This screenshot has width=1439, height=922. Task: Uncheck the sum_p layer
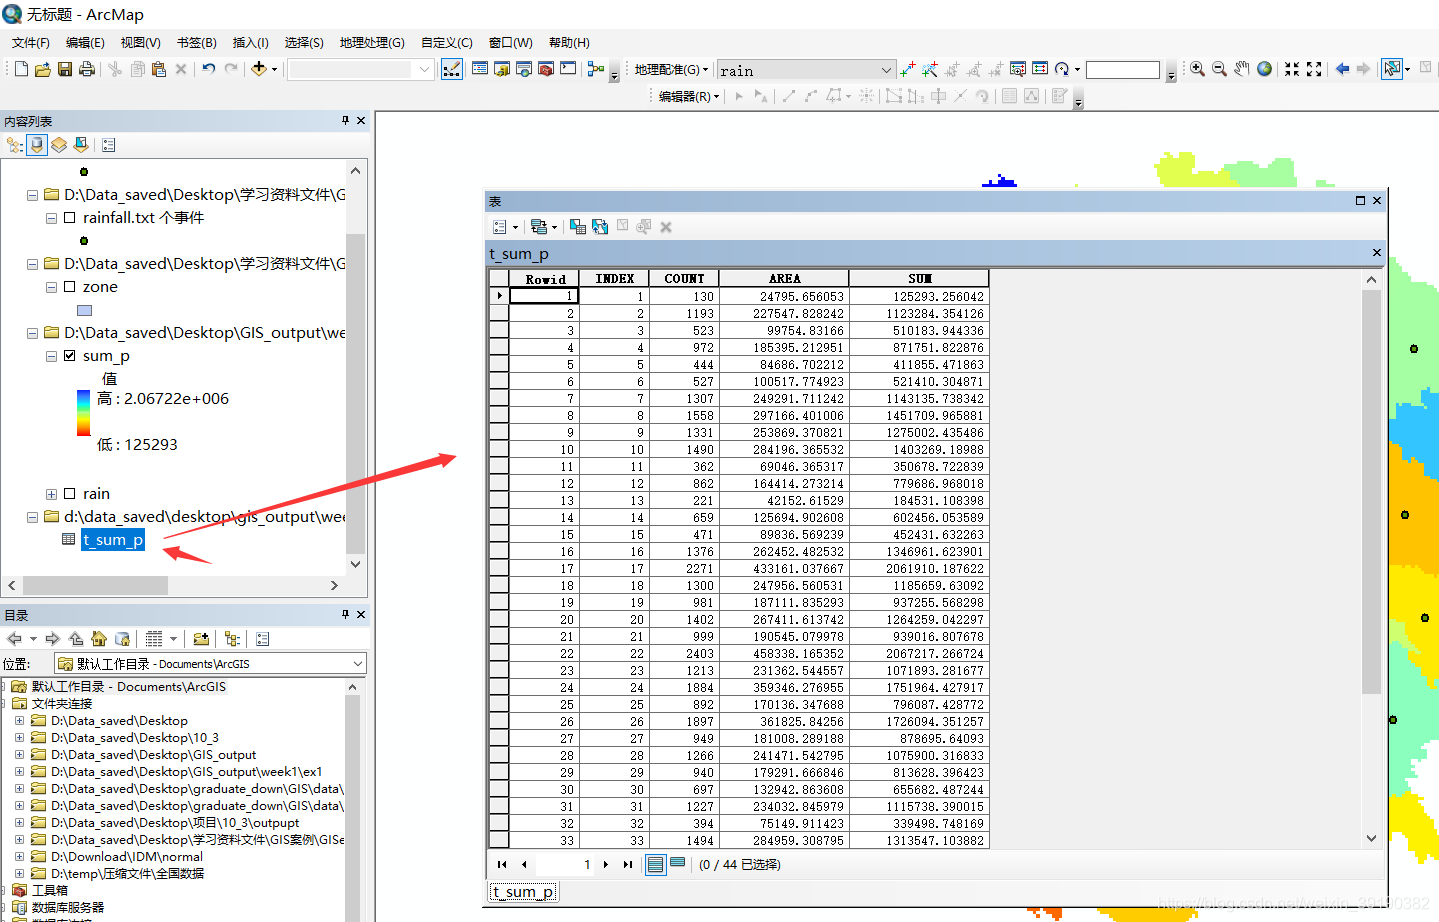tap(69, 355)
